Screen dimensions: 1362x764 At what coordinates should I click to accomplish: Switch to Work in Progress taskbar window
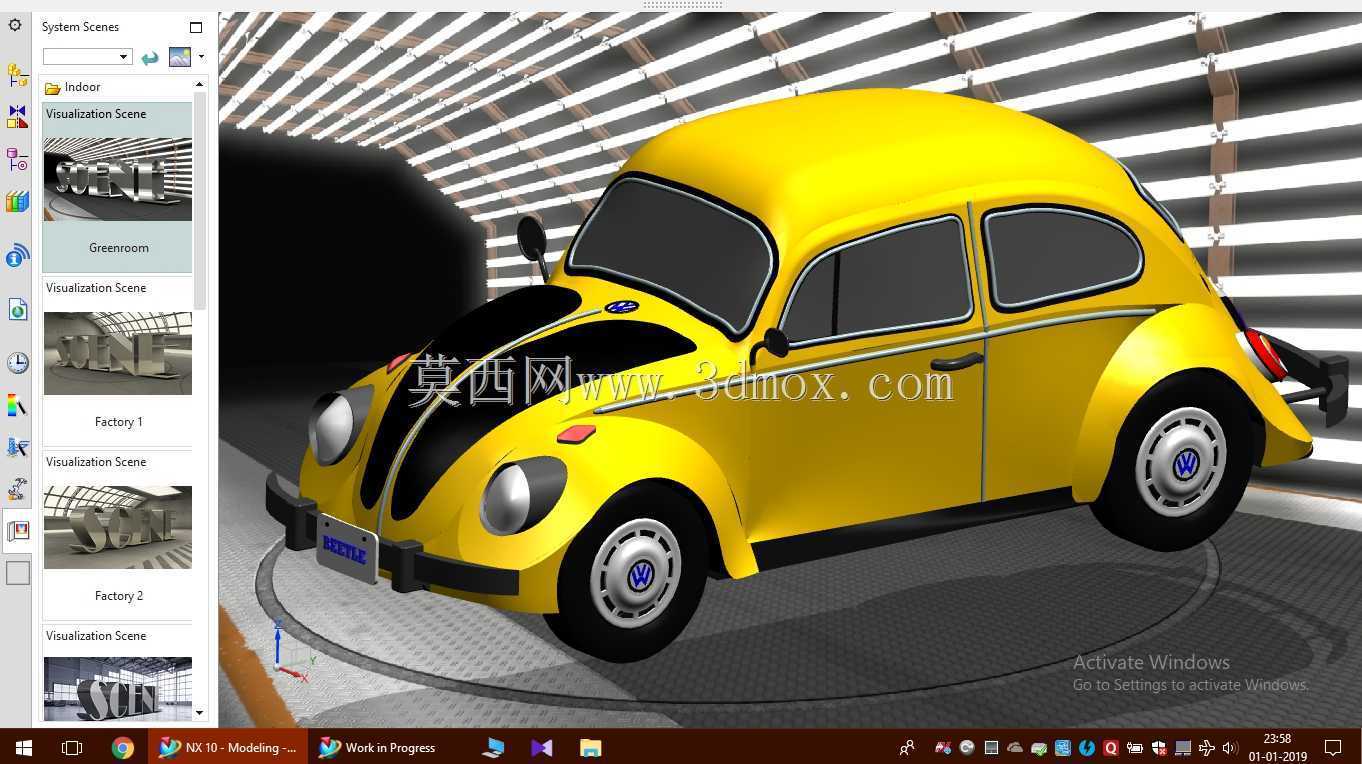pos(378,747)
